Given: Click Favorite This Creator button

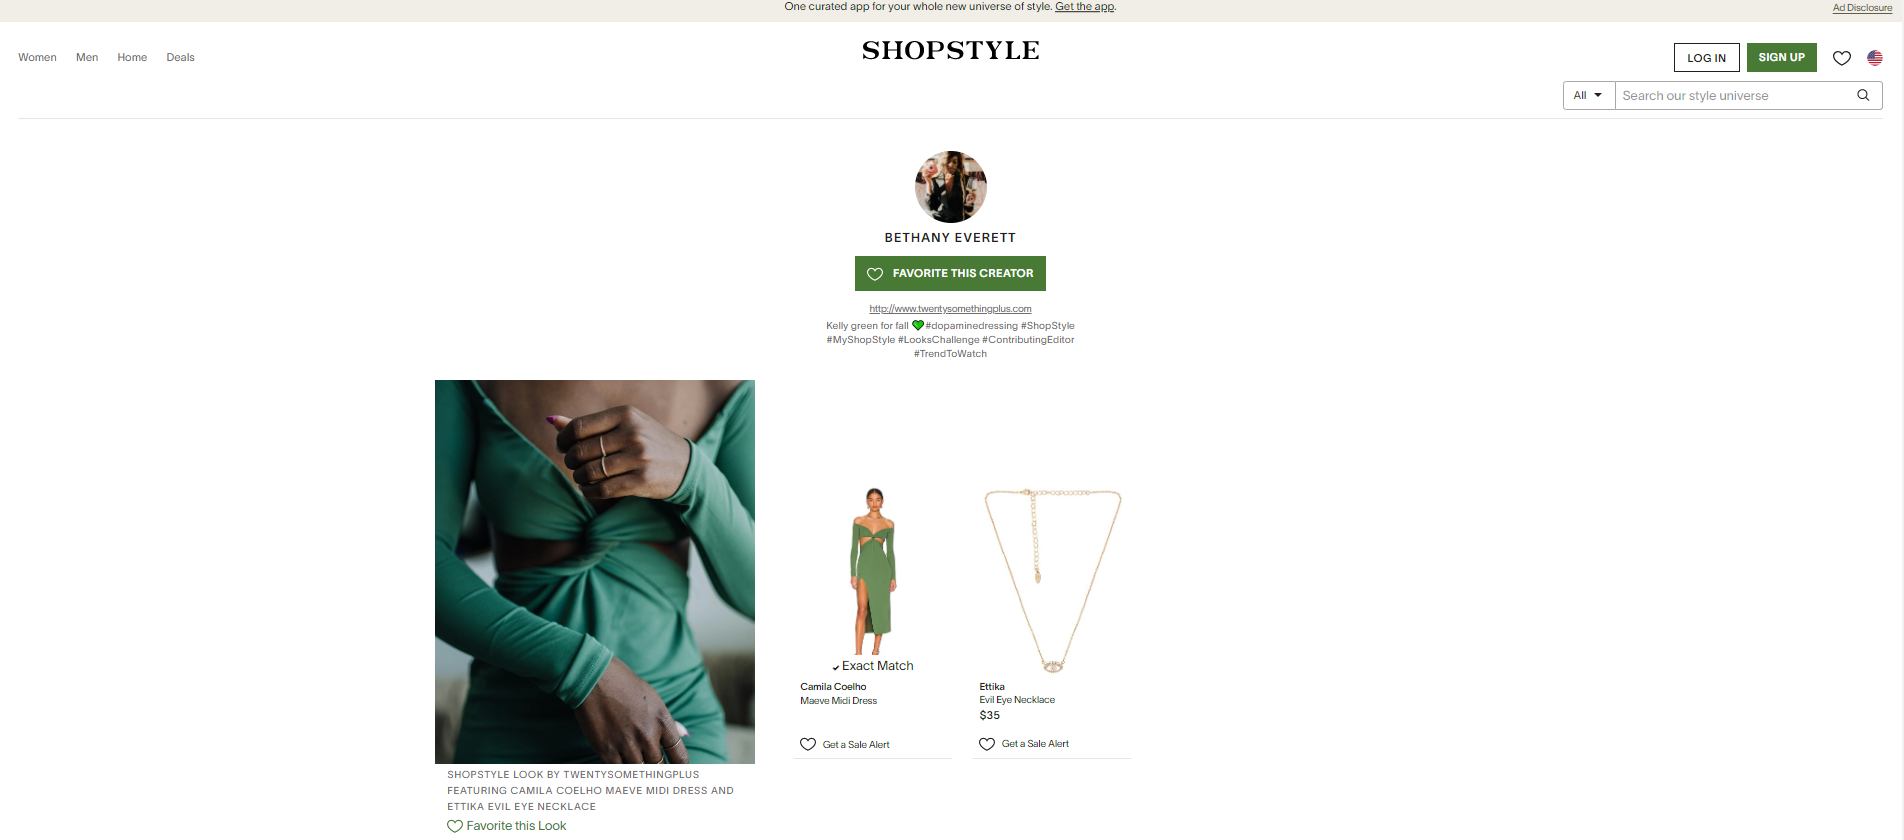Looking at the screenshot, I should 950,273.
